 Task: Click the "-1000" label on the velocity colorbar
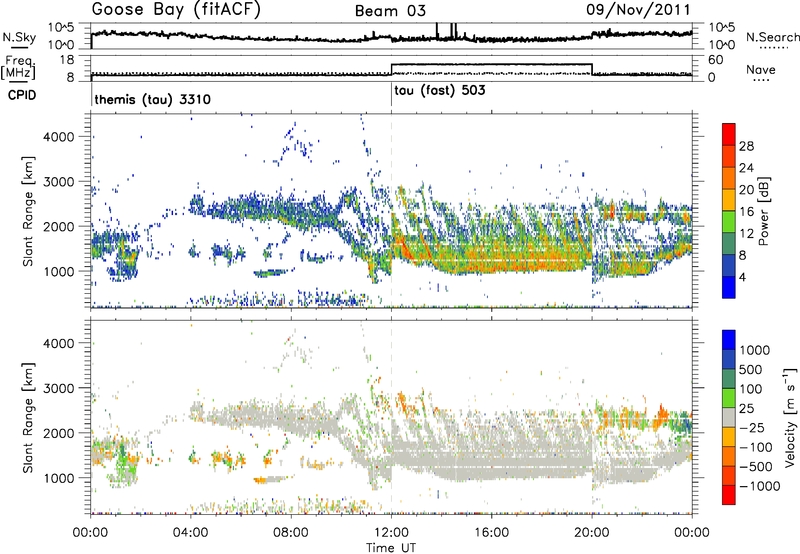pyautogui.click(x=760, y=486)
